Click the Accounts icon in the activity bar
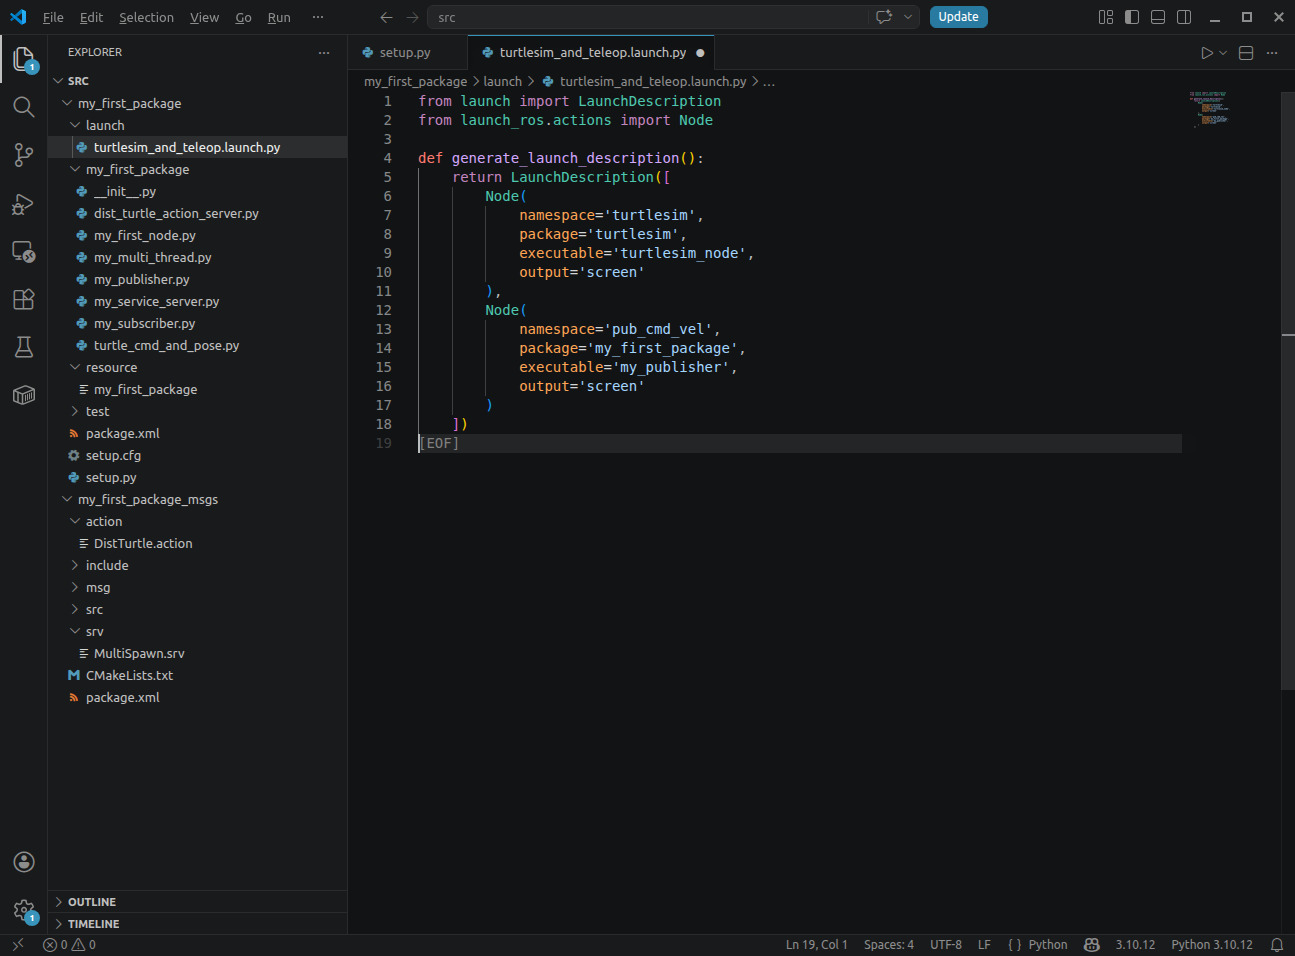 pyautogui.click(x=24, y=862)
